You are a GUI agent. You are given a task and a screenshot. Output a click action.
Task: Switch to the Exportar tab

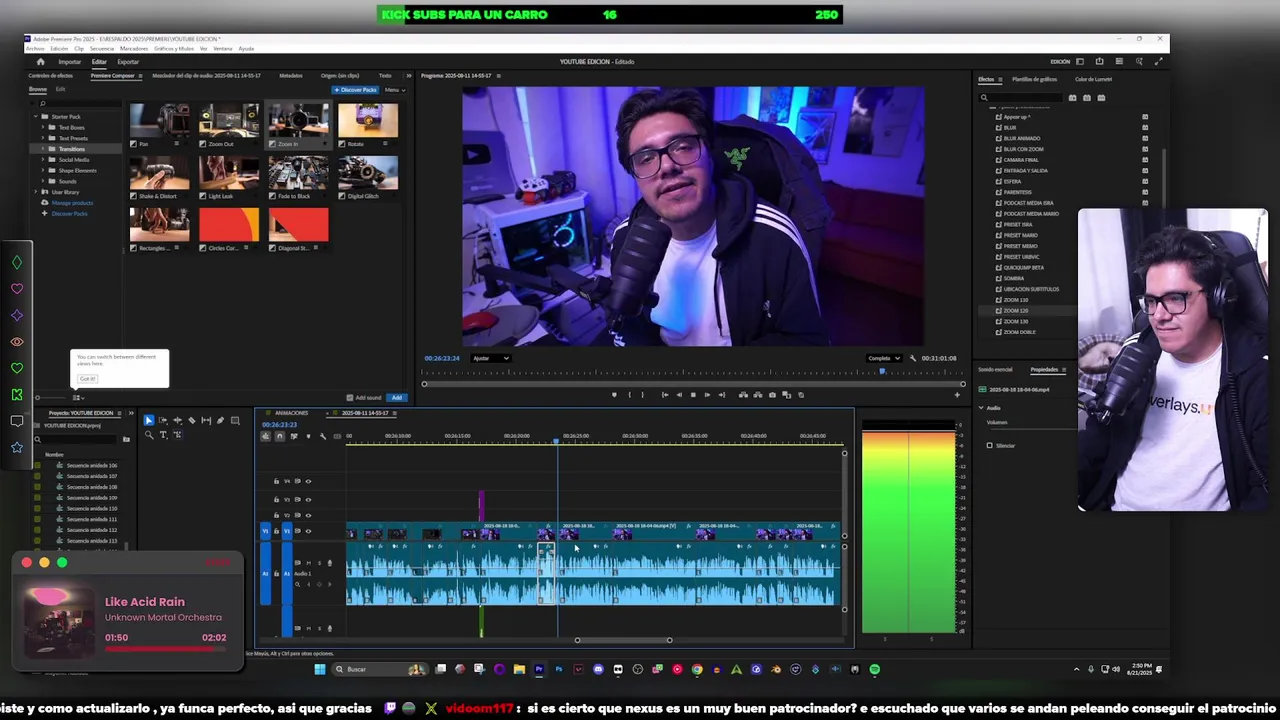[x=128, y=62]
